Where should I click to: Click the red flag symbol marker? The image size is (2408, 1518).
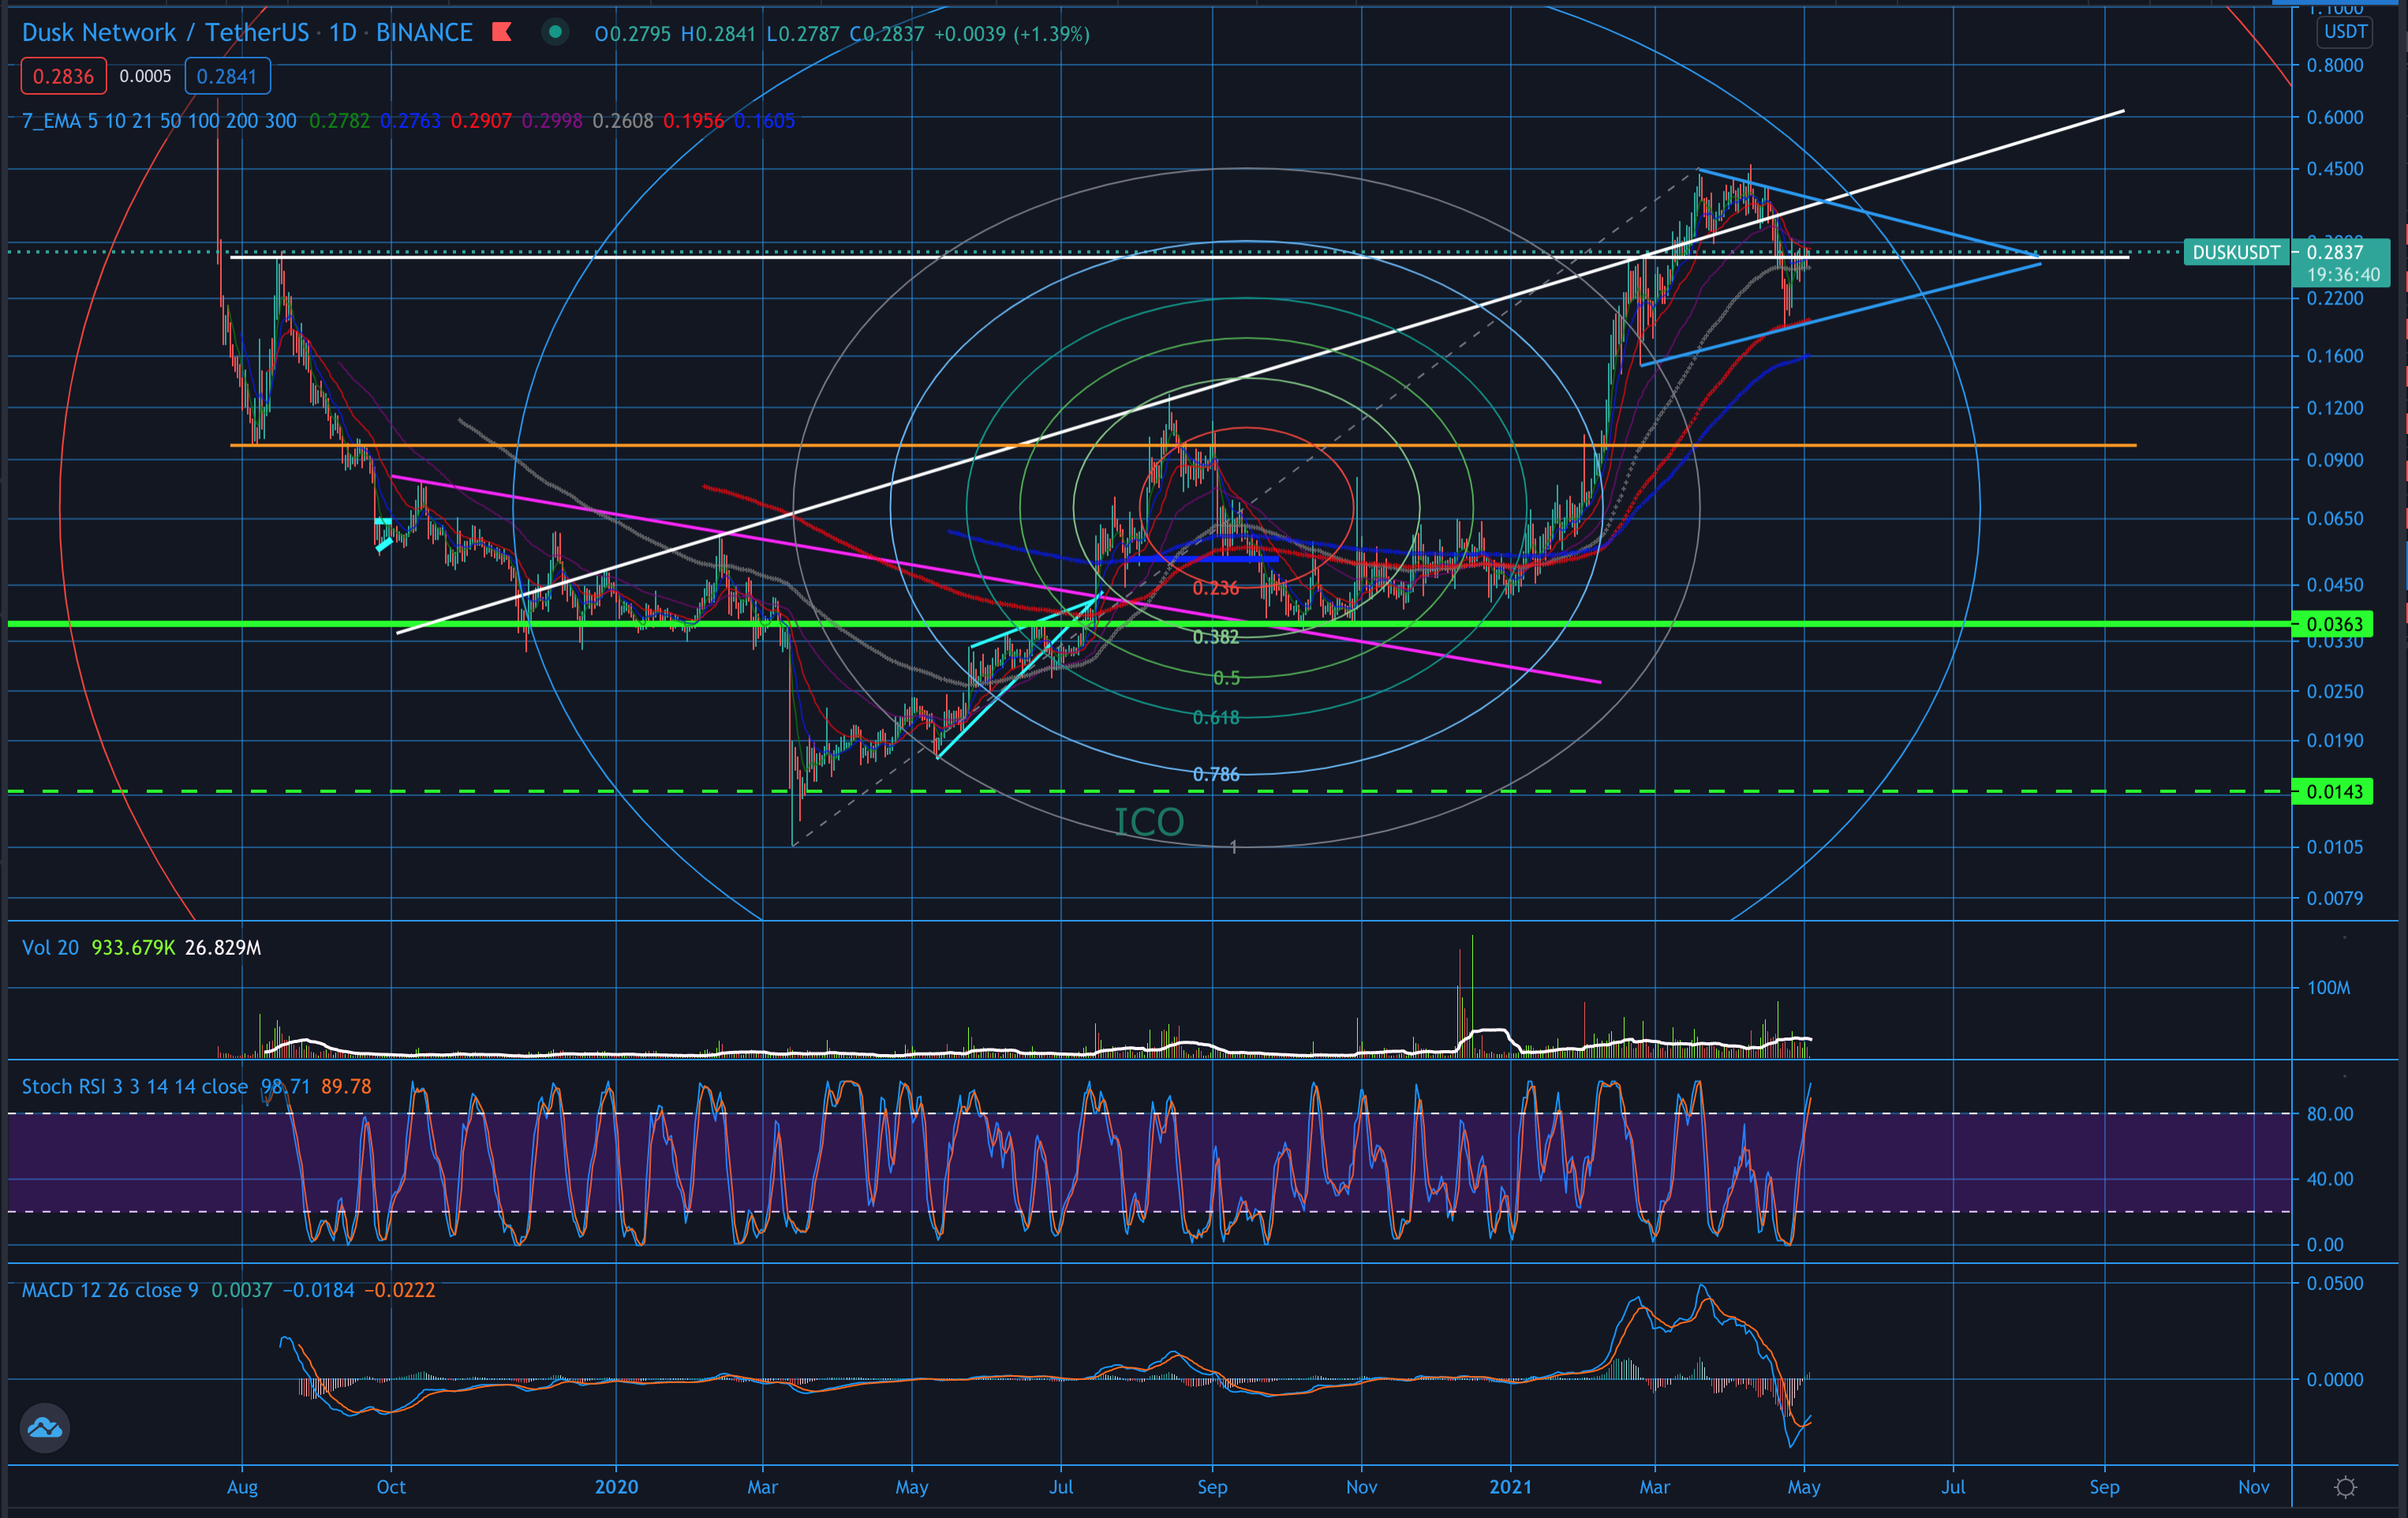[502, 33]
